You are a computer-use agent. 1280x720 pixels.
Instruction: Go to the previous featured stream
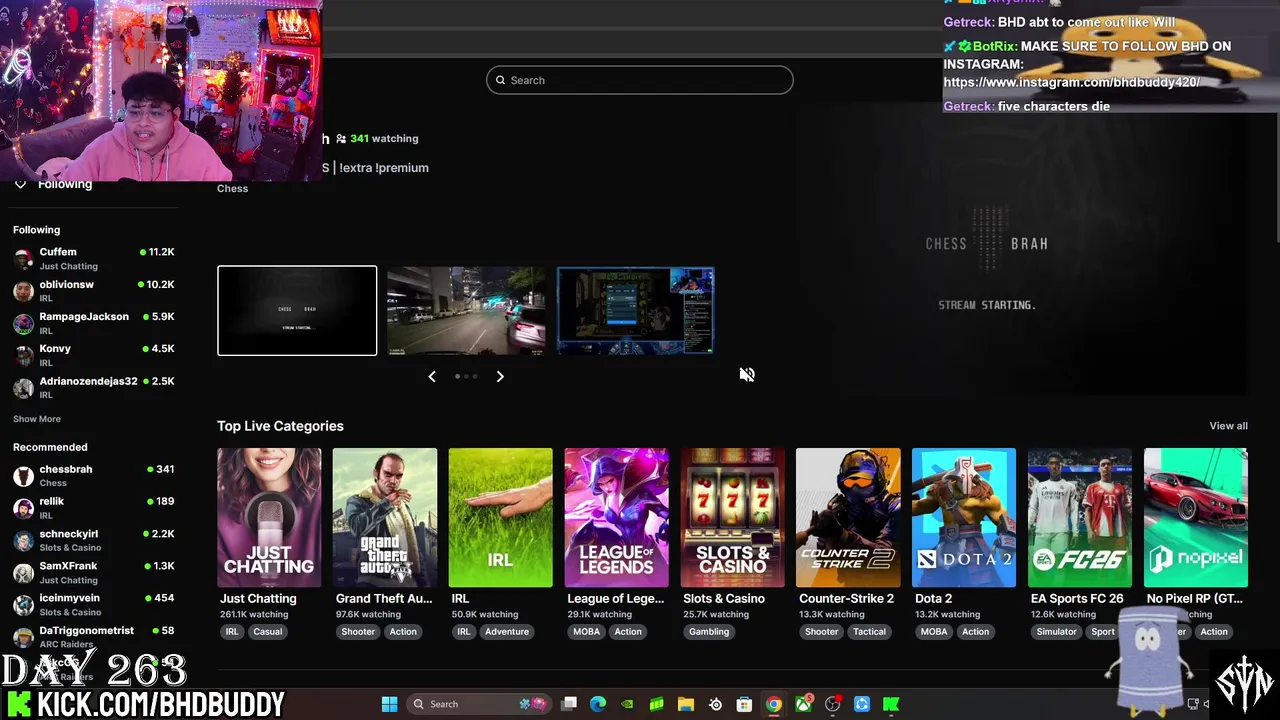click(432, 376)
